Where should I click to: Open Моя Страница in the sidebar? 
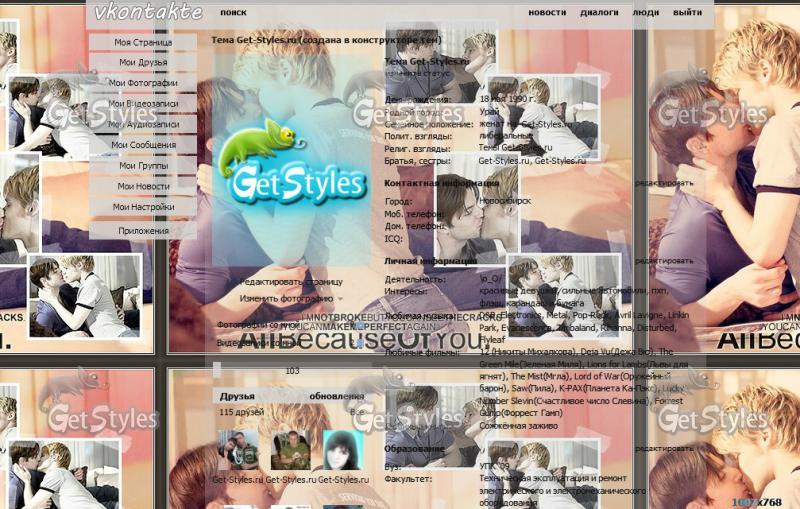[x=143, y=43]
